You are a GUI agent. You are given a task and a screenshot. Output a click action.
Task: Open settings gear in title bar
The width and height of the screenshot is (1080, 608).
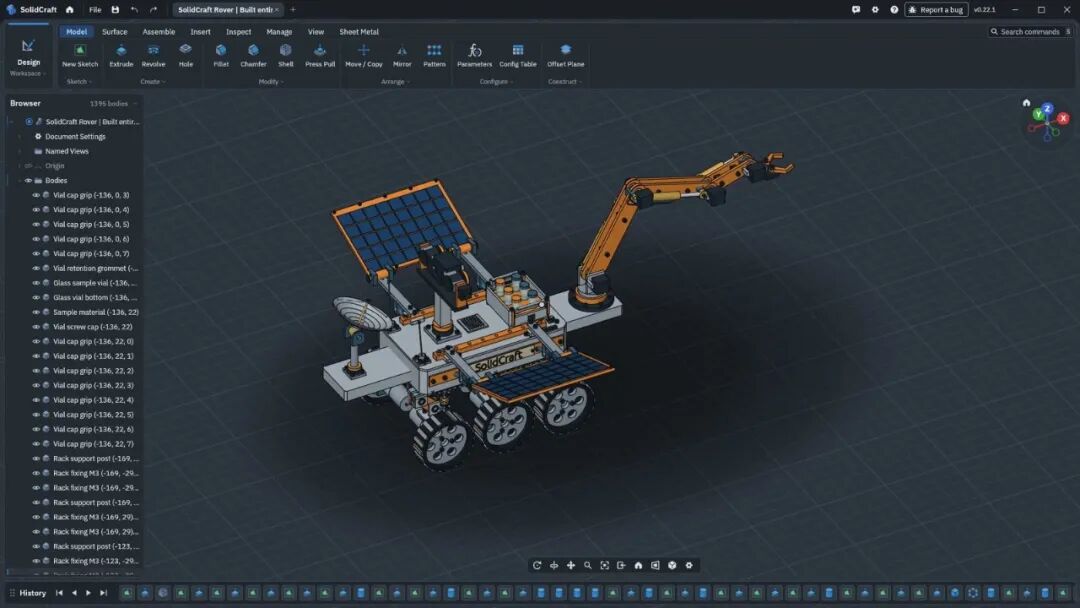pos(875,10)
